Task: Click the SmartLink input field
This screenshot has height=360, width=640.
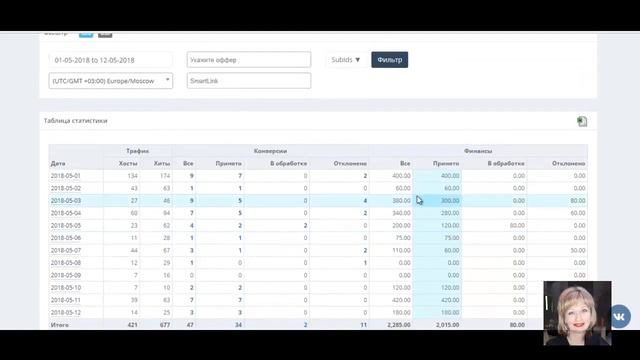Action: [x=249, y=81]
